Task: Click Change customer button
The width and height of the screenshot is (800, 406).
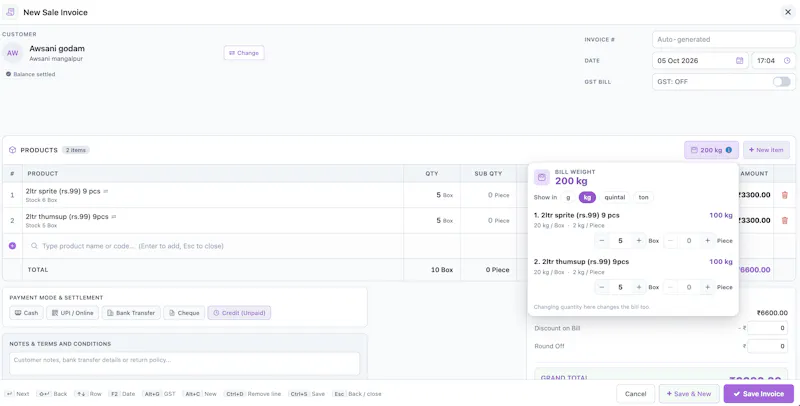Action: 244,53
